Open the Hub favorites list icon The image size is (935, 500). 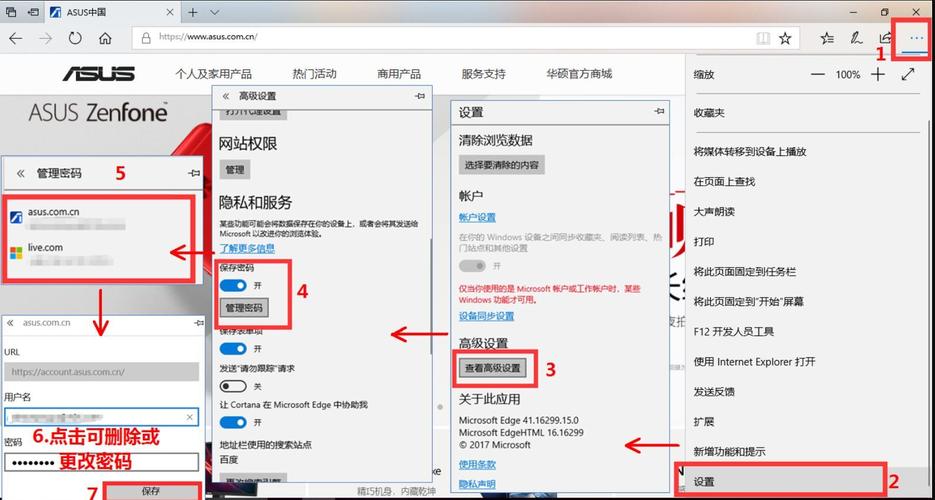pos(827,39)
